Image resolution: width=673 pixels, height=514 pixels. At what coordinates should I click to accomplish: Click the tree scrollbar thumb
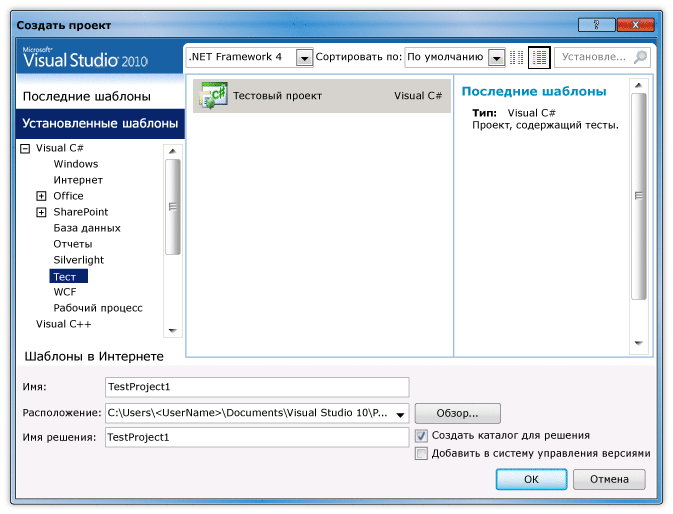173,207
